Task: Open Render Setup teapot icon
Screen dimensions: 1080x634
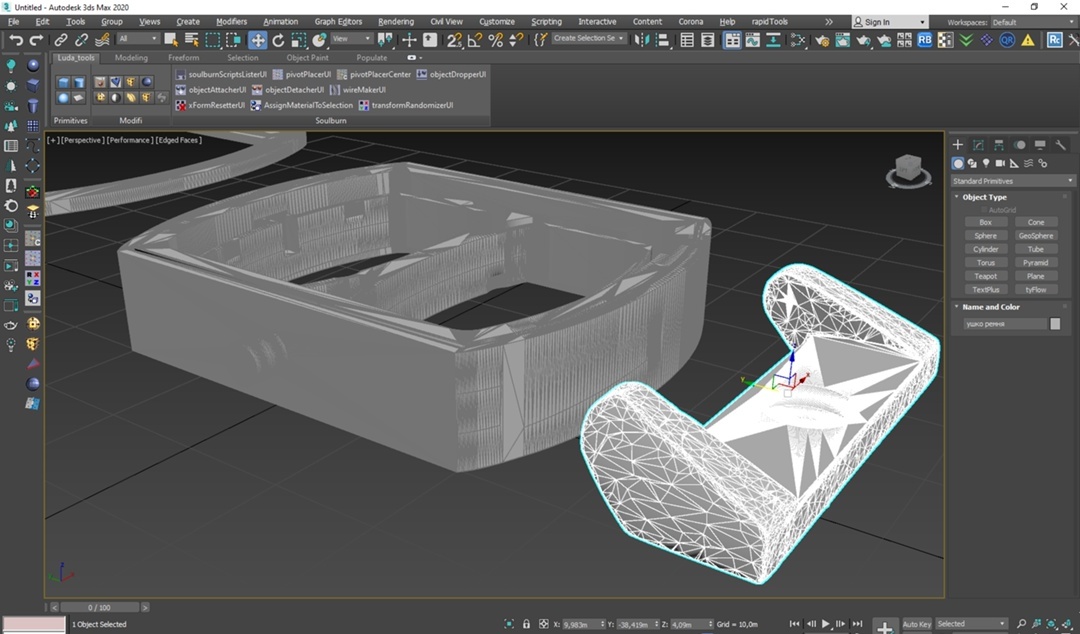Action: click(822, 40)
